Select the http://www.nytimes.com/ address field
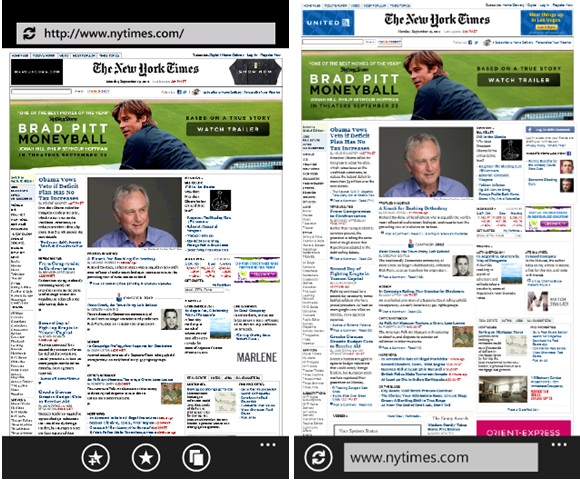This screenshot has height=483, width=580. point(146,33)
